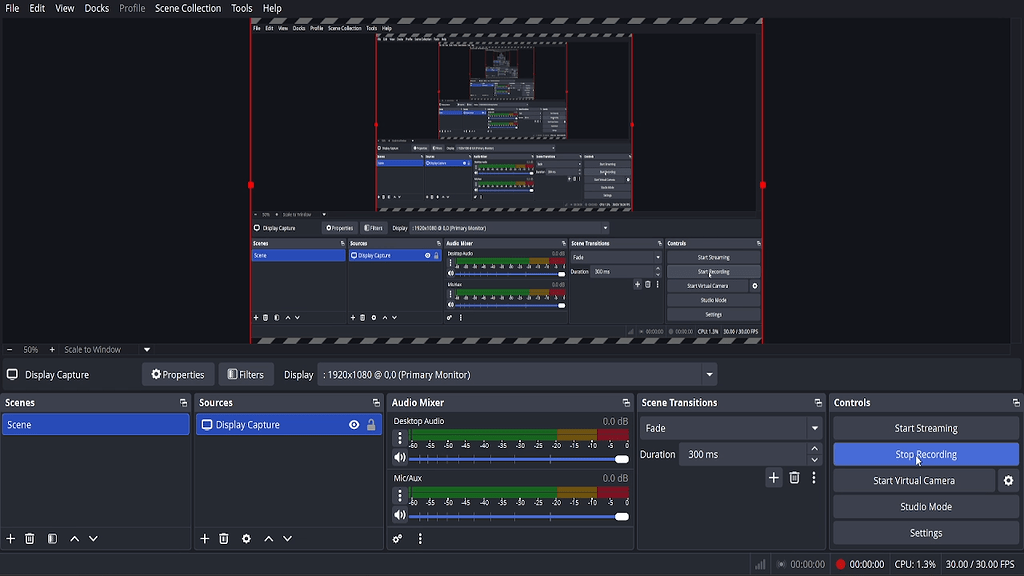The height and width of the screenshot is (576, 1024).
Task: Toggle lock on Display Capture source
Action: click(x=371, y=425)
